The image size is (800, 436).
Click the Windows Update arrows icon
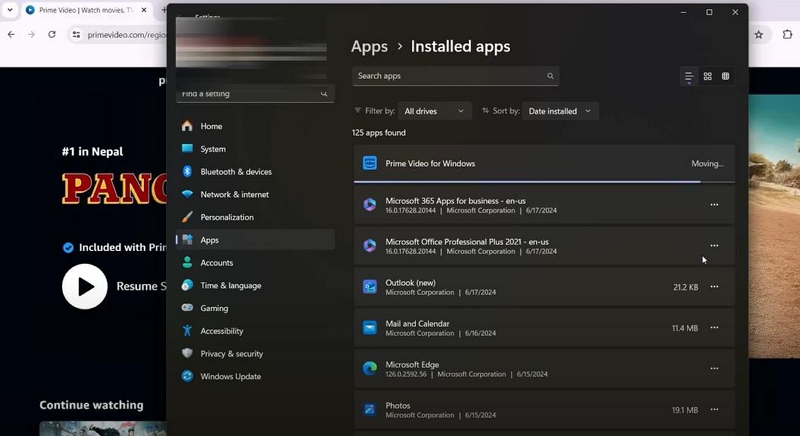187,376
